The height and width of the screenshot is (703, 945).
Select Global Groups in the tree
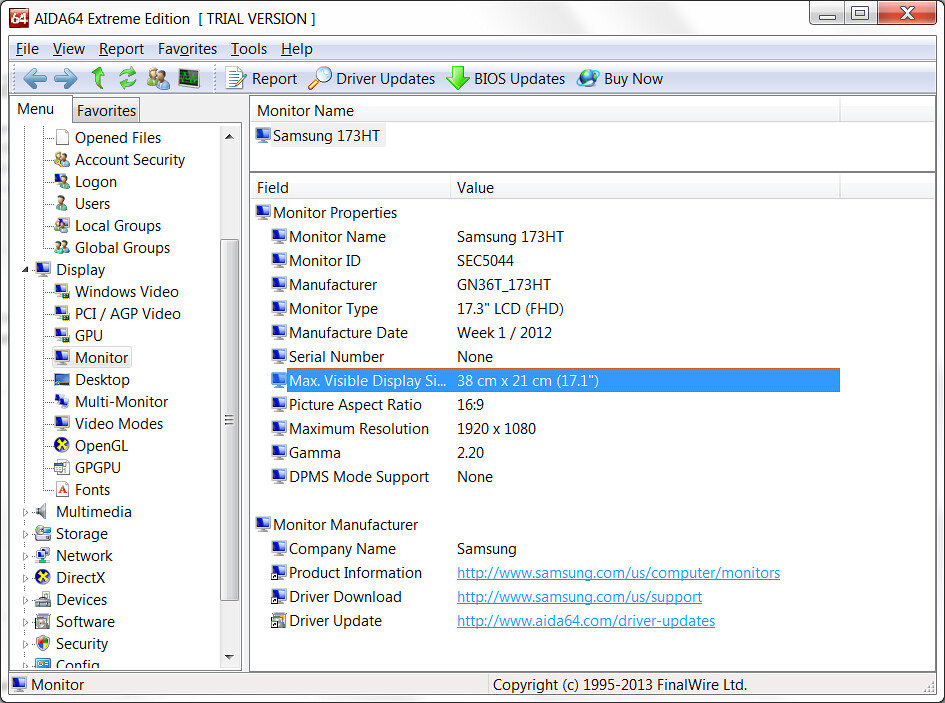(x=122, y=248)
